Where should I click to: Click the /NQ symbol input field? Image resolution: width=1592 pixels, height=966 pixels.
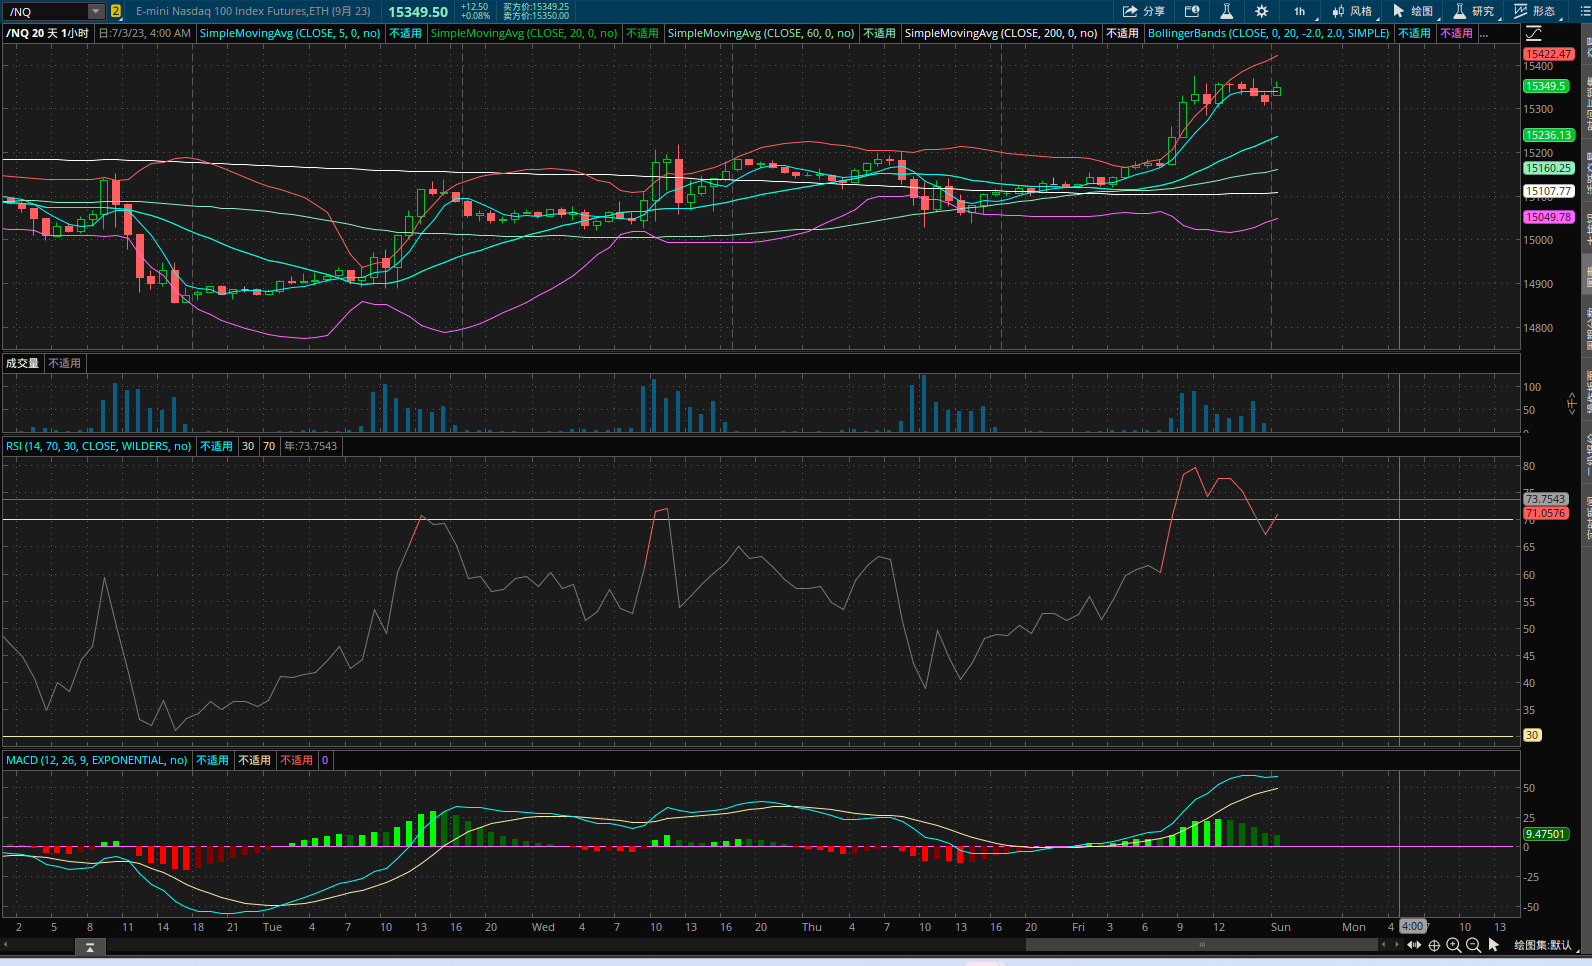pos(46,11)
